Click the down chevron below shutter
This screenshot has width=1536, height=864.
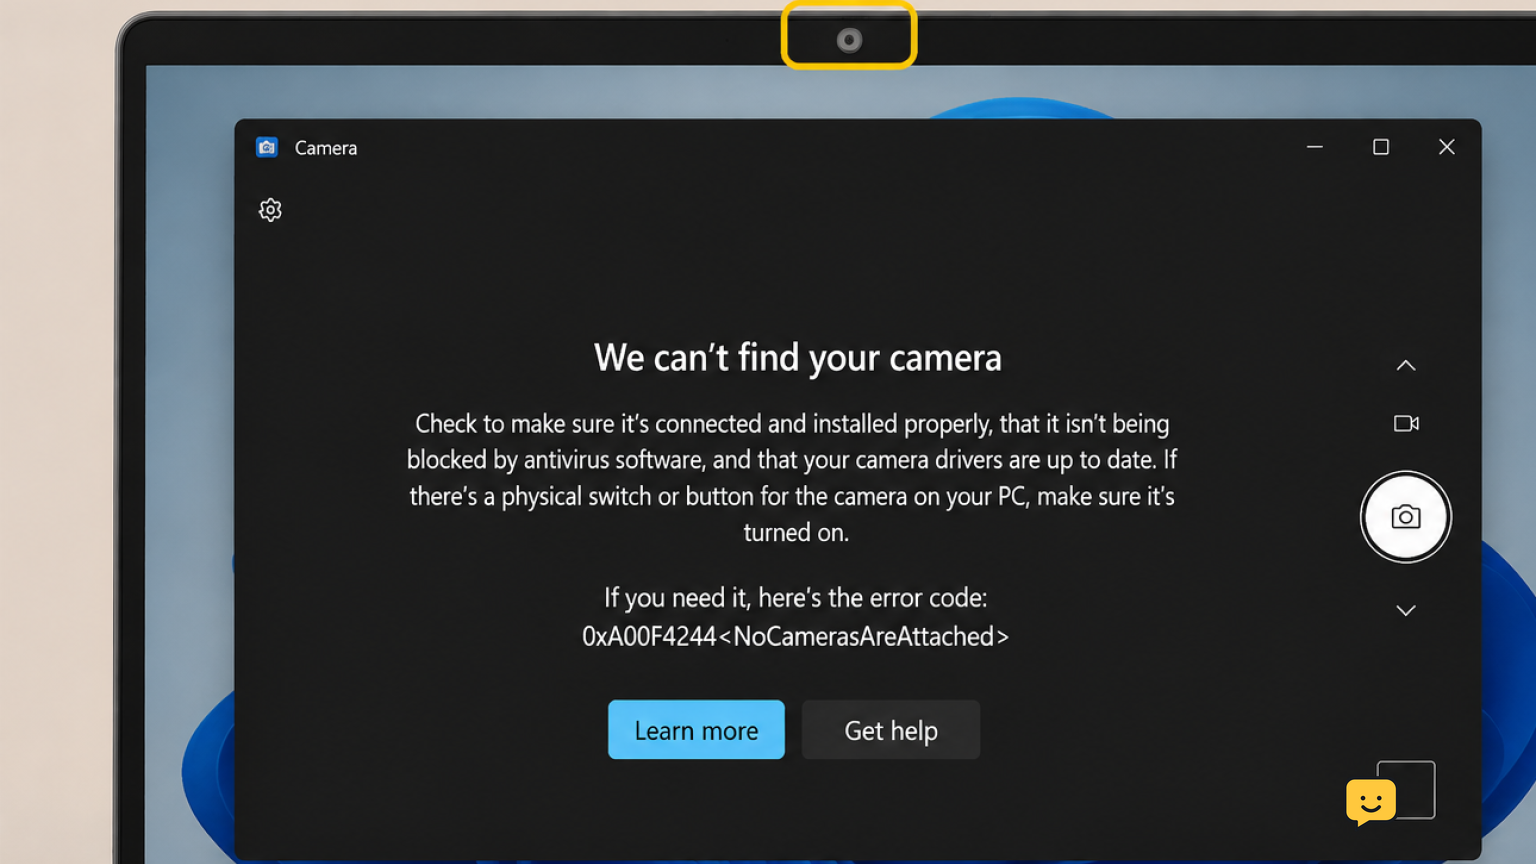pyautogui.click(x=1406, y=610)
